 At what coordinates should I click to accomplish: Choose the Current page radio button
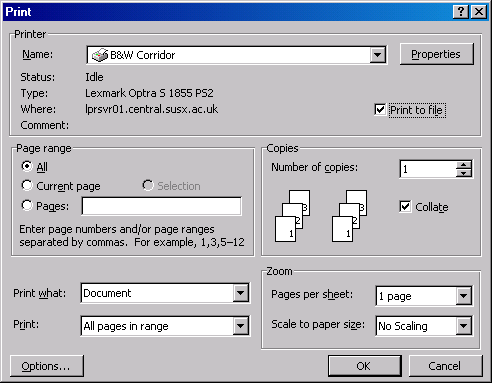point(27,185)
